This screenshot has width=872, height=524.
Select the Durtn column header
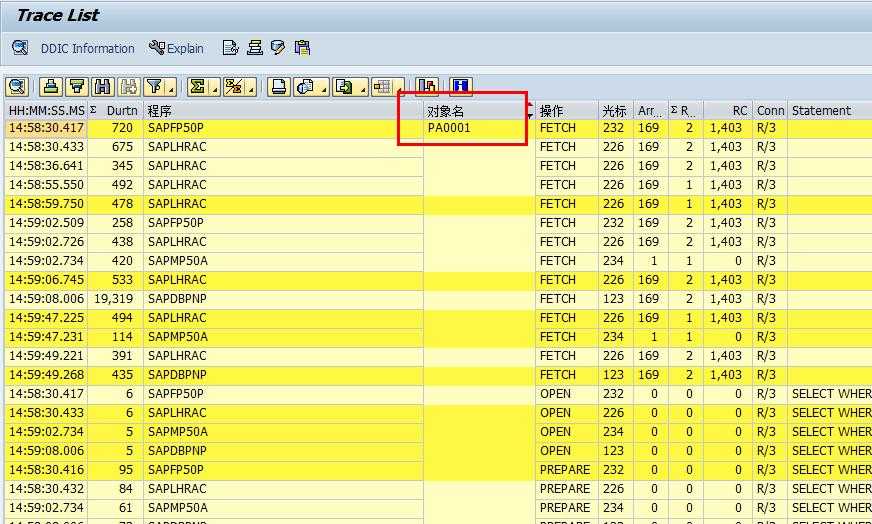tap(116, 111)
